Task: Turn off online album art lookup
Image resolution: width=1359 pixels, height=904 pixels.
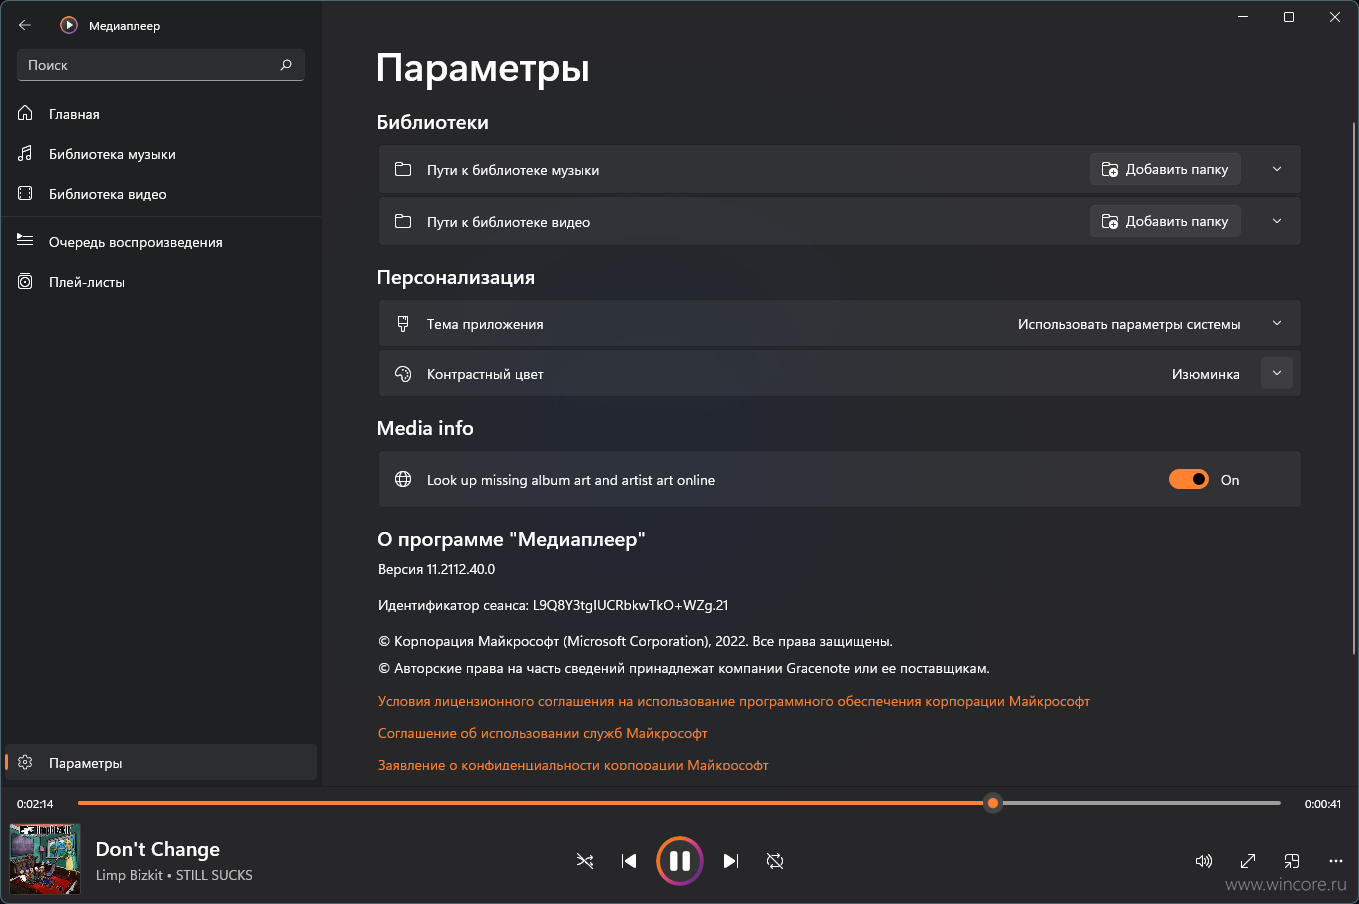Action: tap(1189, 479)
